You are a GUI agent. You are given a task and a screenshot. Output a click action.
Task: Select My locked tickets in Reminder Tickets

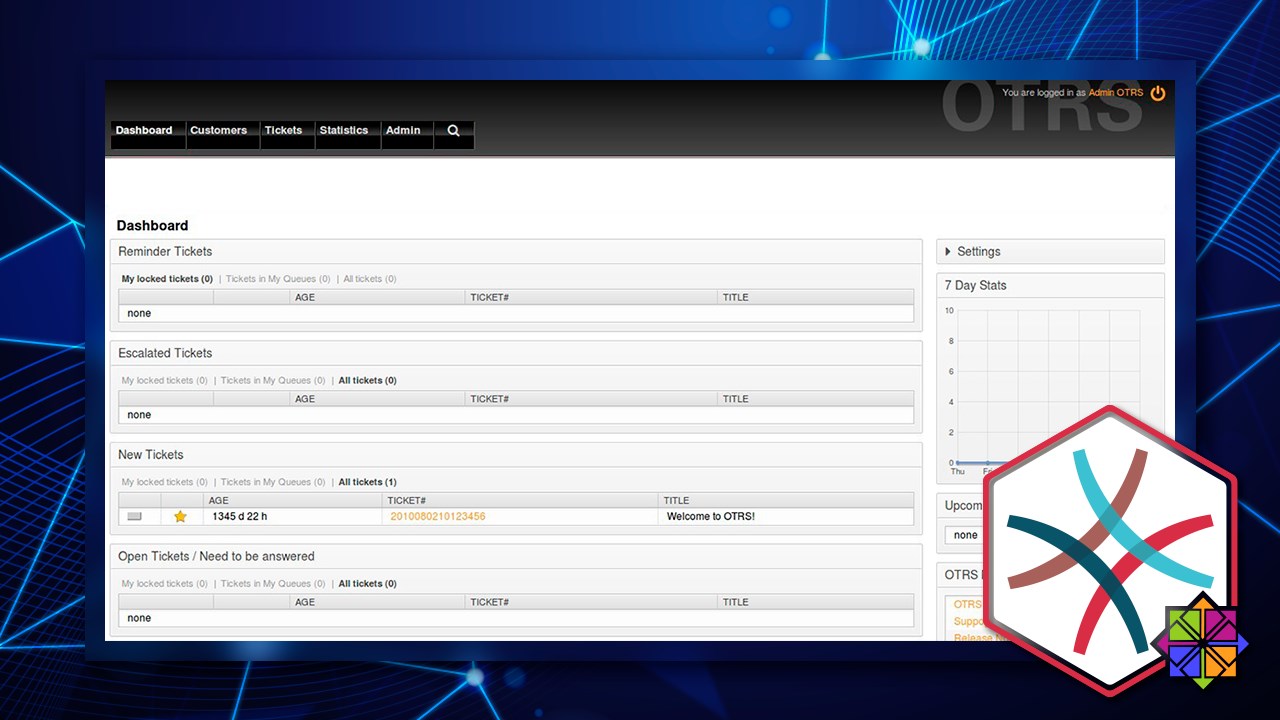tap(167, 279)
